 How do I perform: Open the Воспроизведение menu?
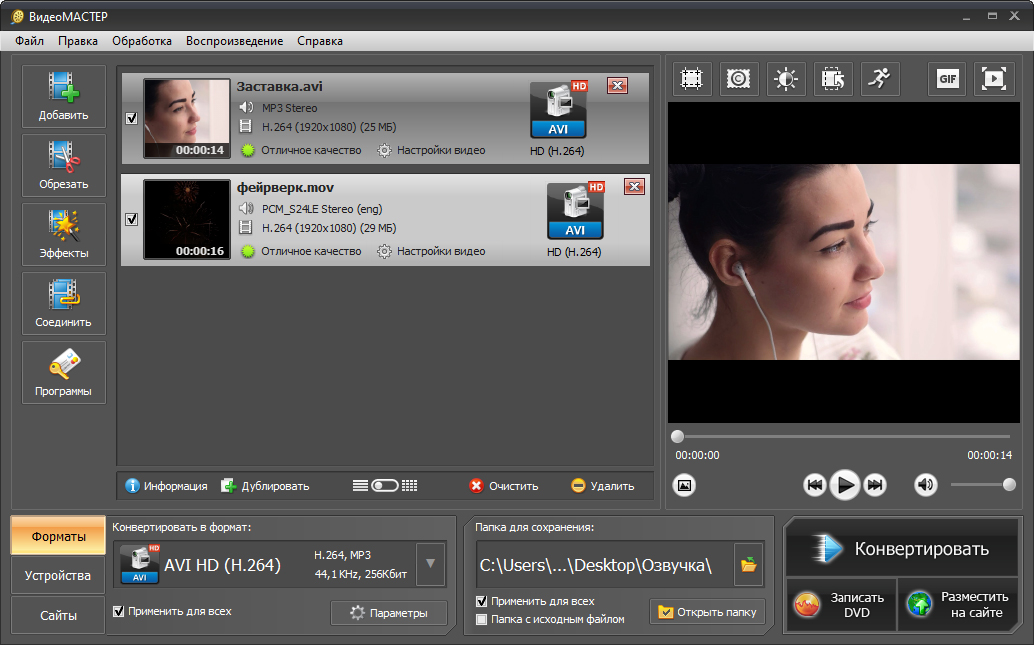235,41
